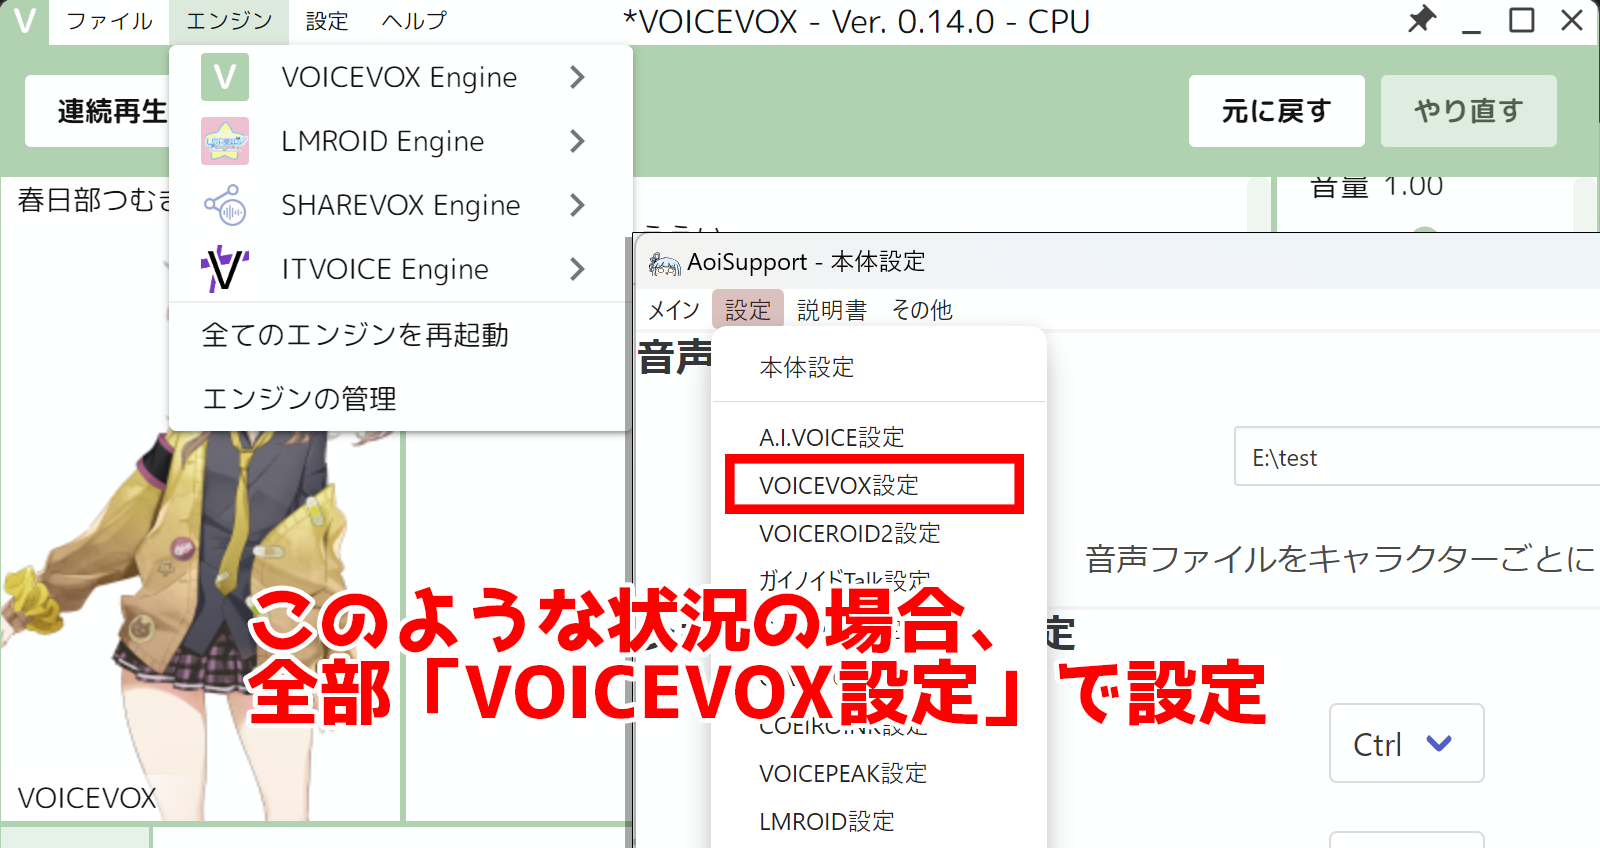
Task: Open the ヘルプ menu
Action: tap(414, 21)
